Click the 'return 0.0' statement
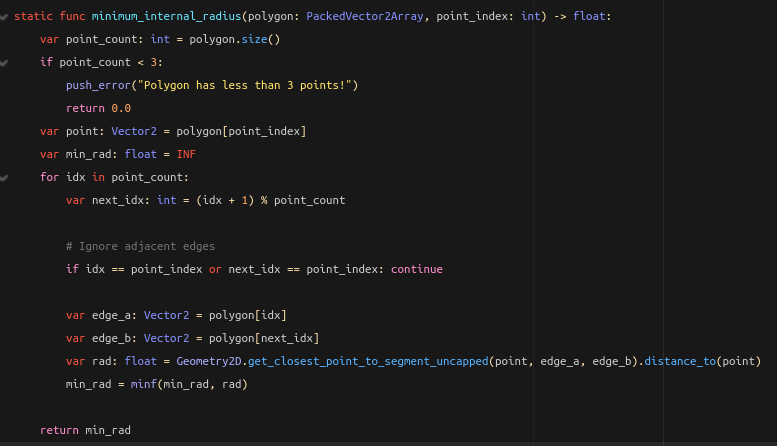 [98, 108]
